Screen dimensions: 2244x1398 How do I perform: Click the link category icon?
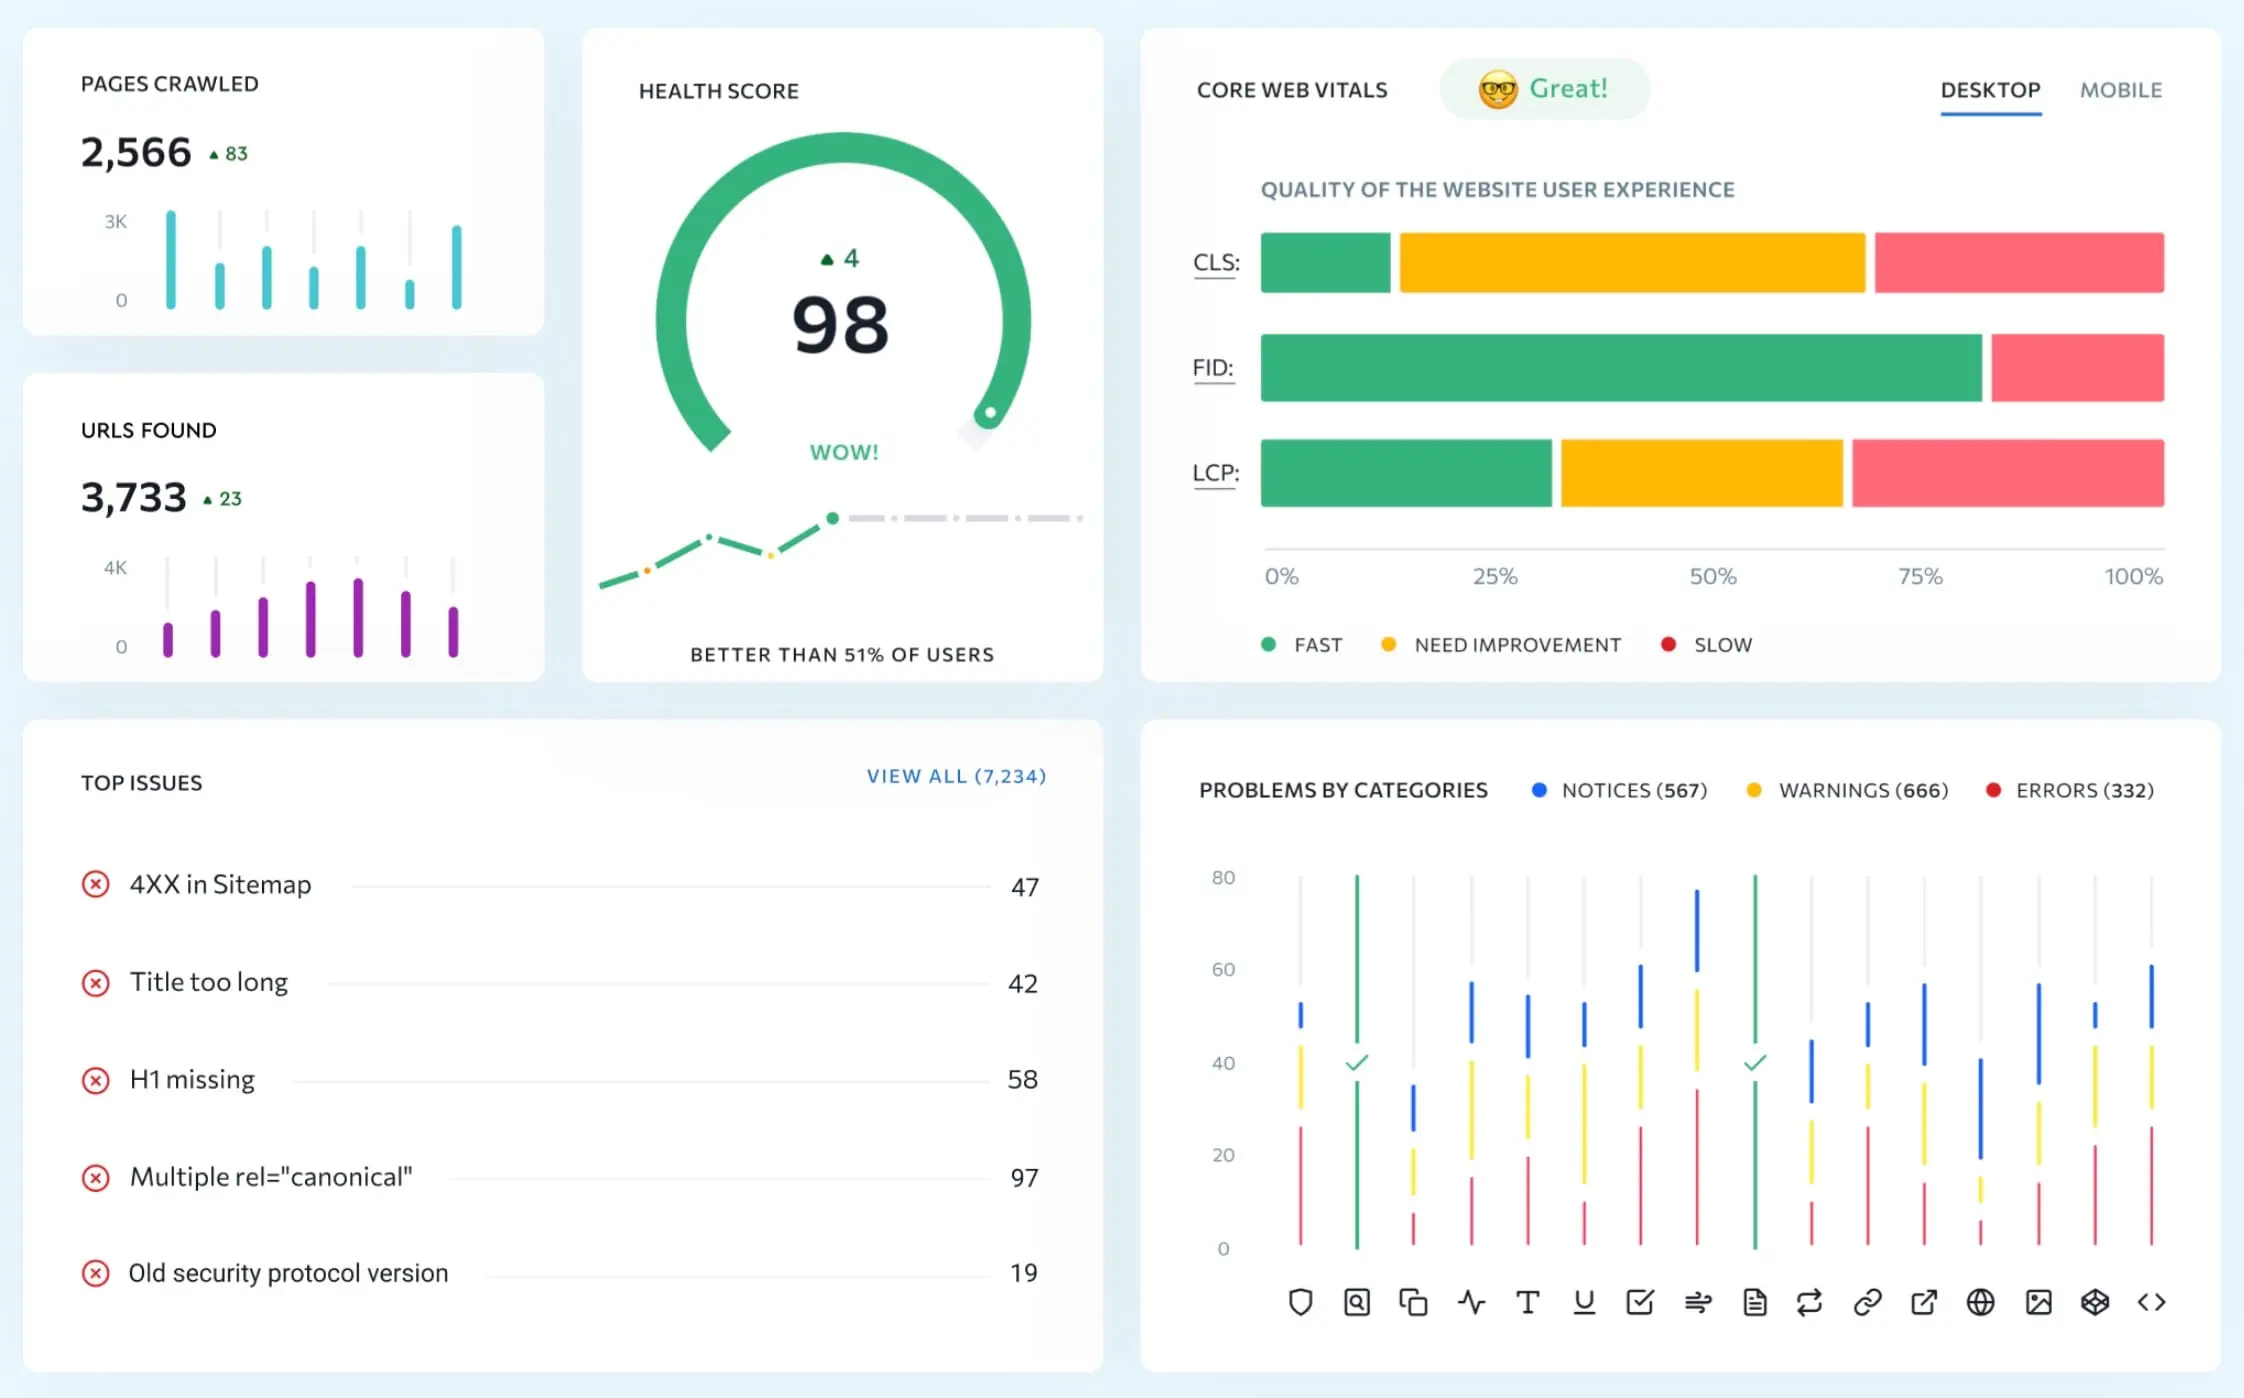coord(1867,1302)
